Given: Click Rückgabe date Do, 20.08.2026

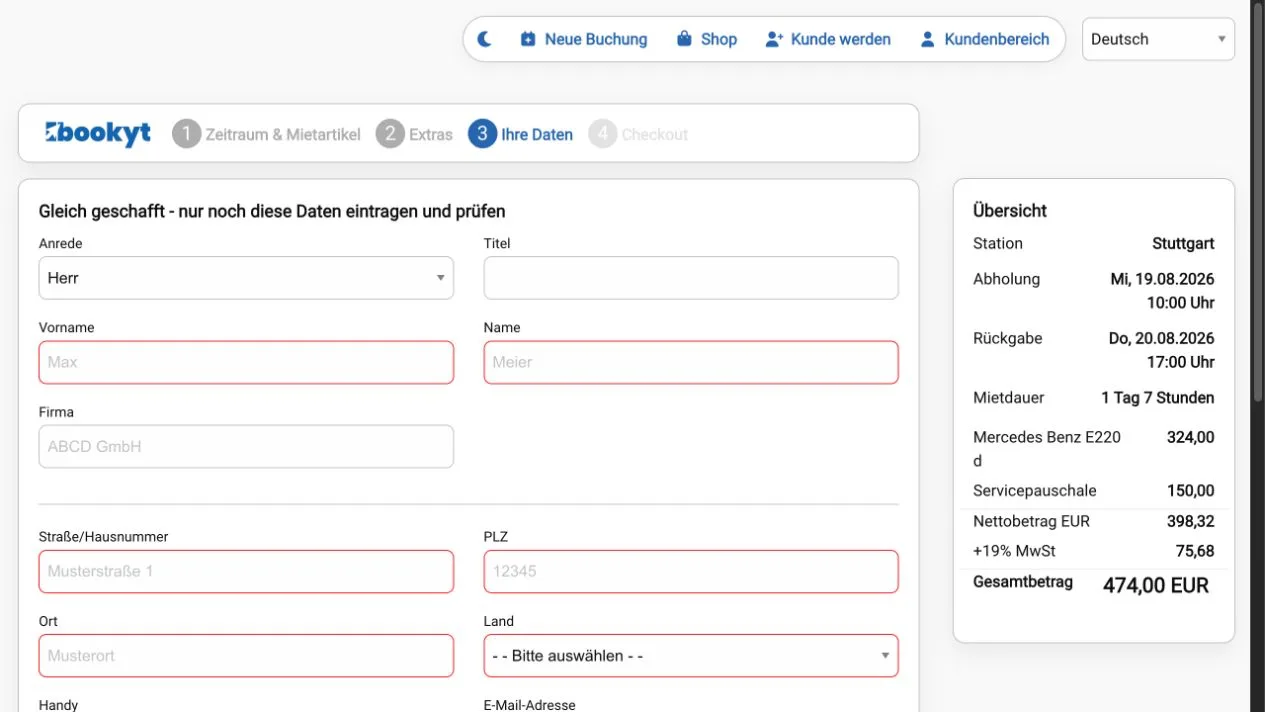Looking at the screenshot, I should 1162,338.
